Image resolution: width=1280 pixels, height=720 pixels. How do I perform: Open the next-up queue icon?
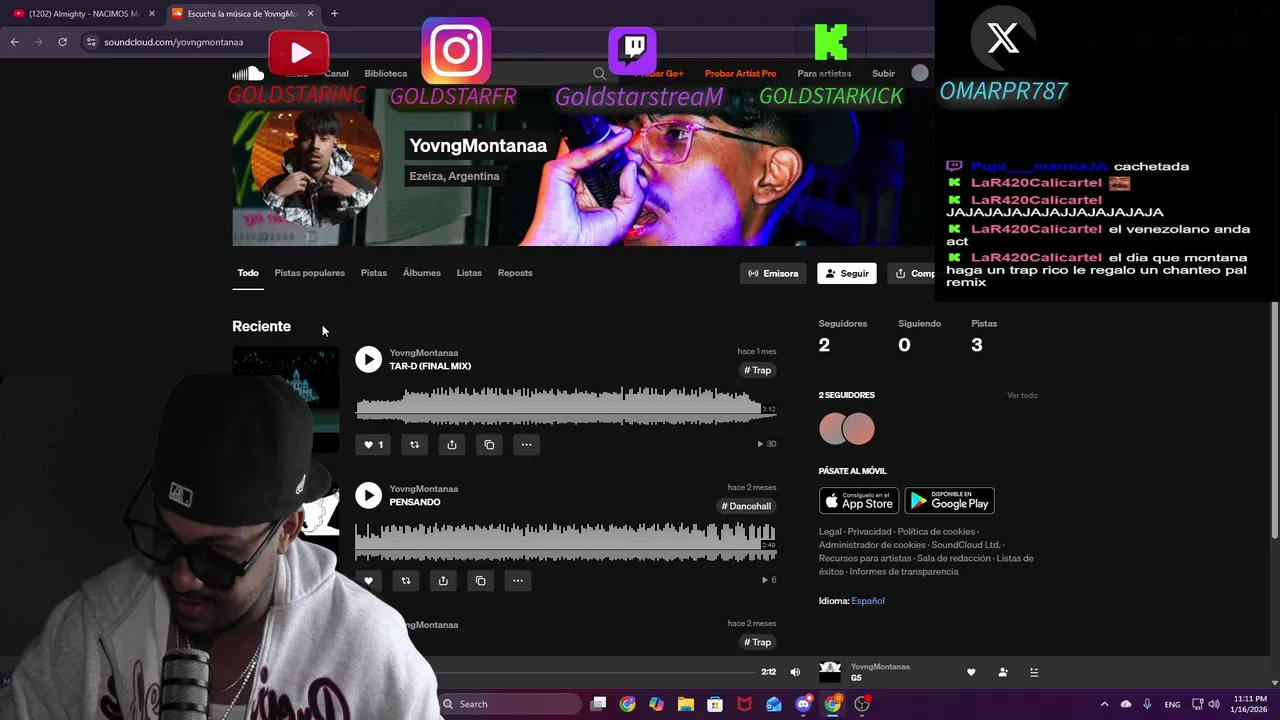coord(1034,673)
